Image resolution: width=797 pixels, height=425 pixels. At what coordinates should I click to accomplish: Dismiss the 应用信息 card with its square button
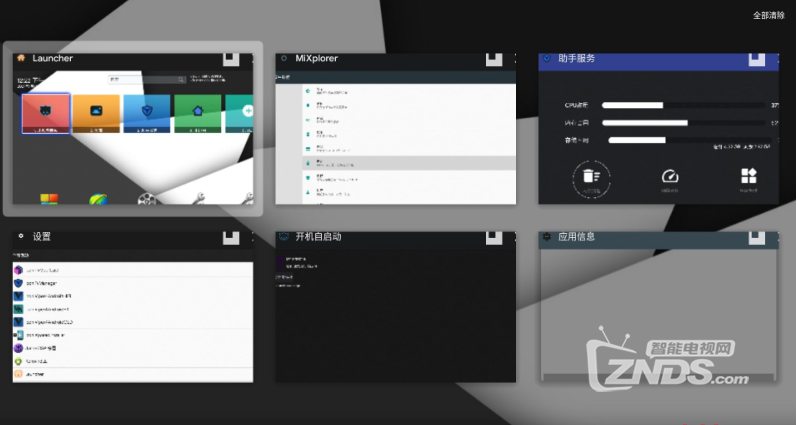[x=757, y=238]
